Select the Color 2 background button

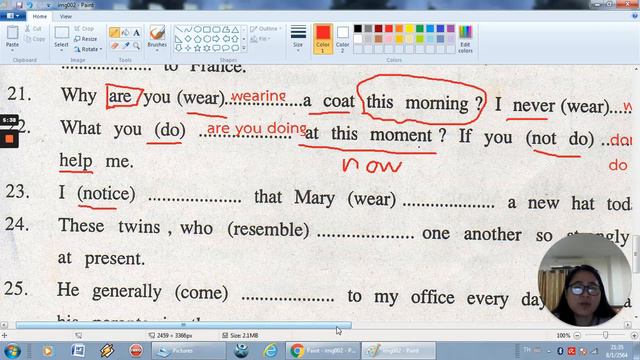click(x=342, y=39)
